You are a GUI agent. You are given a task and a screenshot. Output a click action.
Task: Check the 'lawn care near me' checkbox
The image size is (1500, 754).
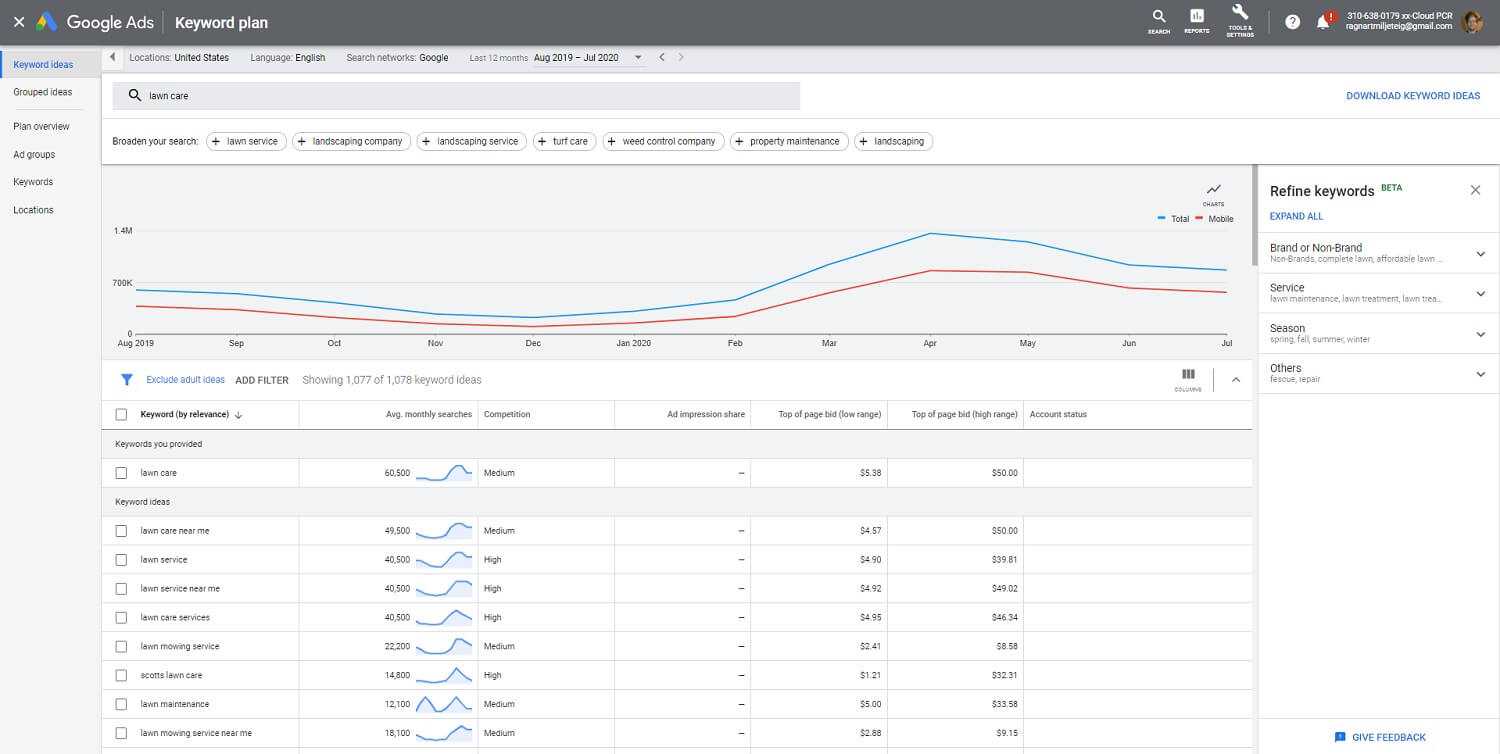pyautogui.click(x=121, y=531)
